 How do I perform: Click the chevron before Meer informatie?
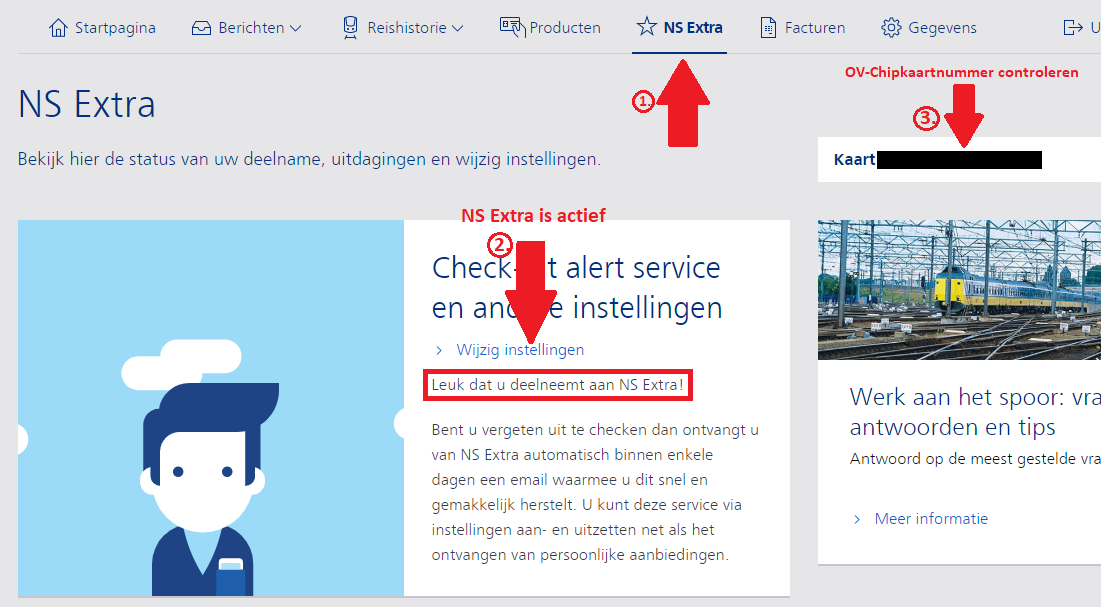[857, 519]
